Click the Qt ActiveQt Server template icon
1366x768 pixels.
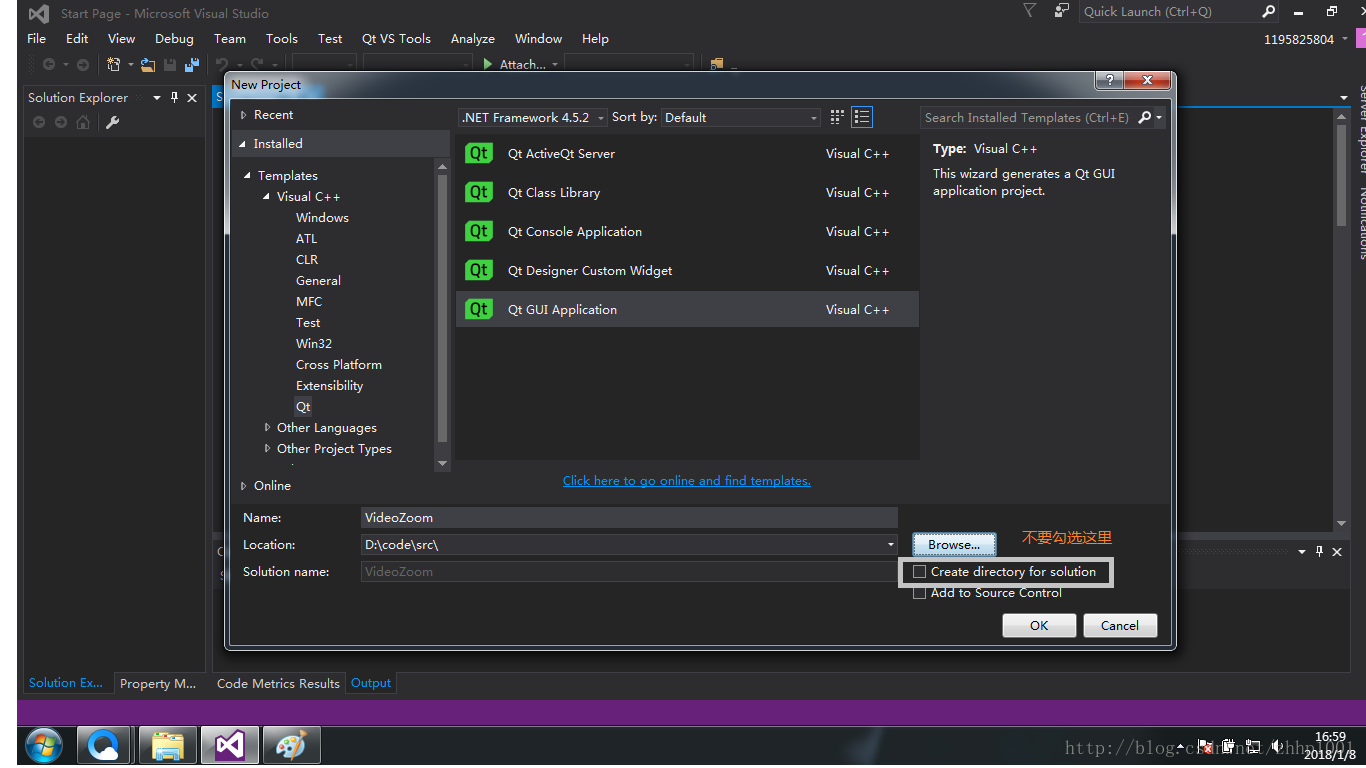pyautogui.click(x=479, y=153)
